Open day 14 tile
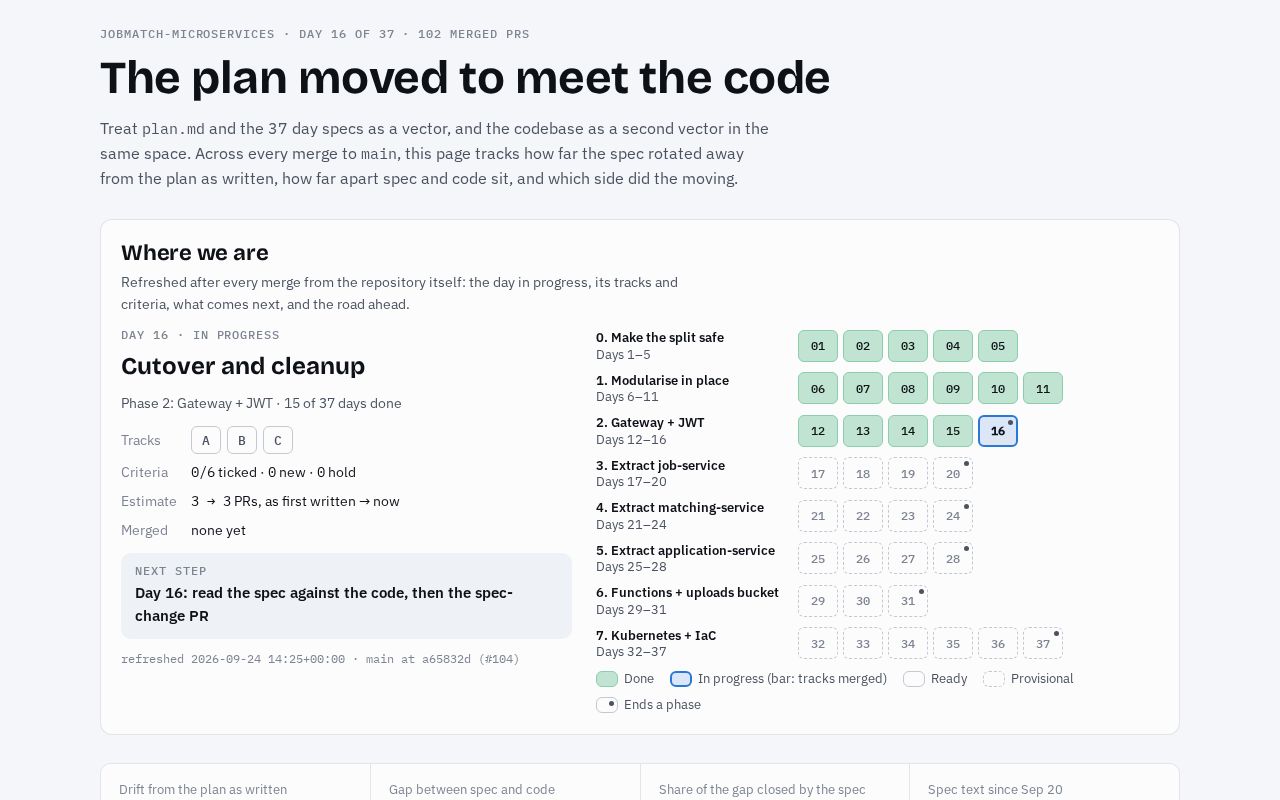 pyautogui.click(x=908, y=431)
